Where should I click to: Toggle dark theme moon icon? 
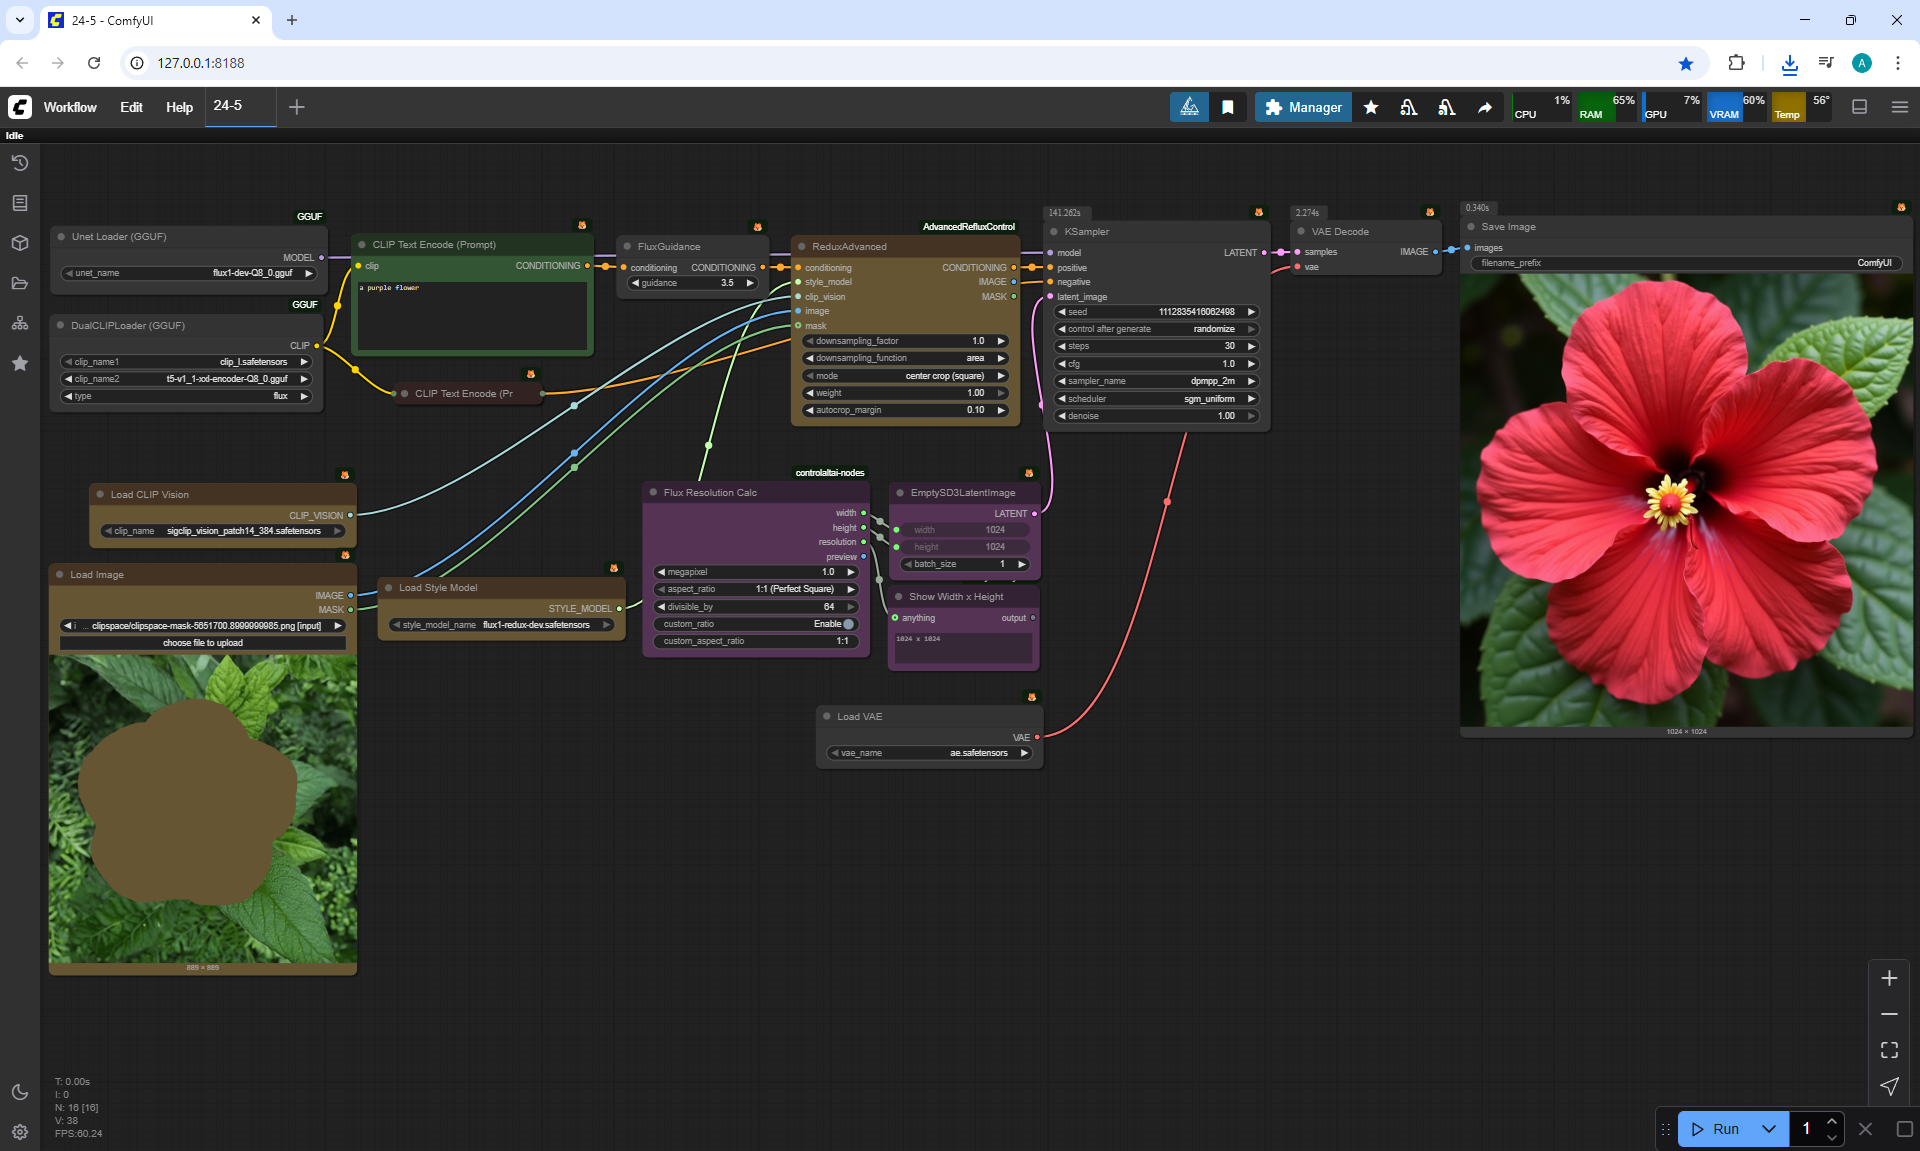(19, 1092)
